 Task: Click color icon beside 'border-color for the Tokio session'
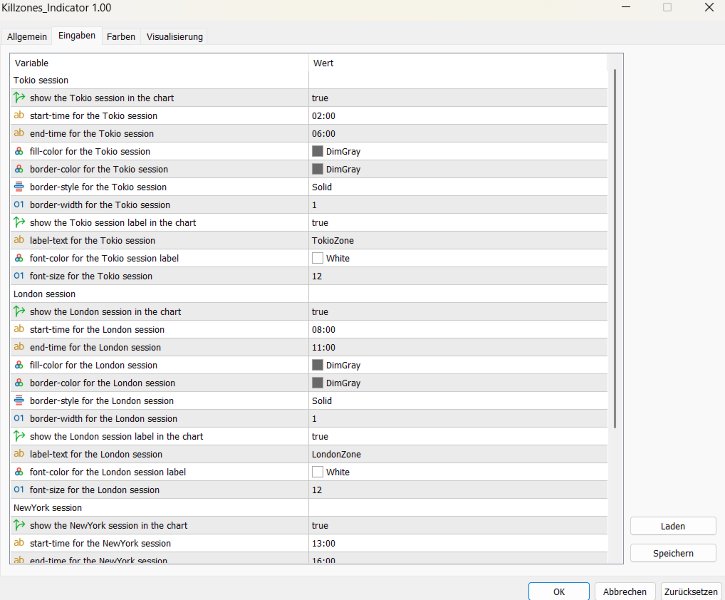click(x=19, y=169)
